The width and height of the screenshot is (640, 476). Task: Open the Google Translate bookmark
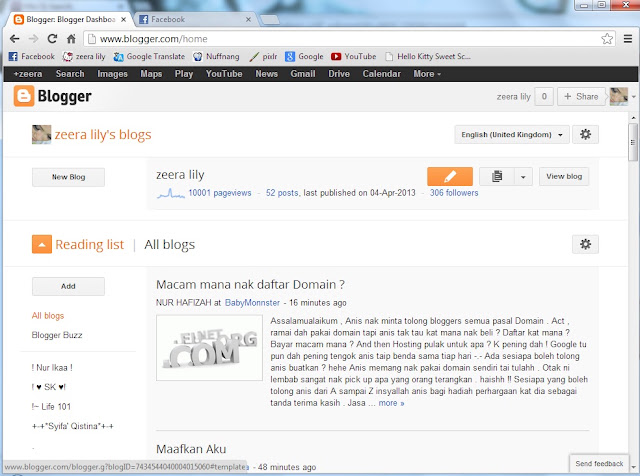coord(149,56)
